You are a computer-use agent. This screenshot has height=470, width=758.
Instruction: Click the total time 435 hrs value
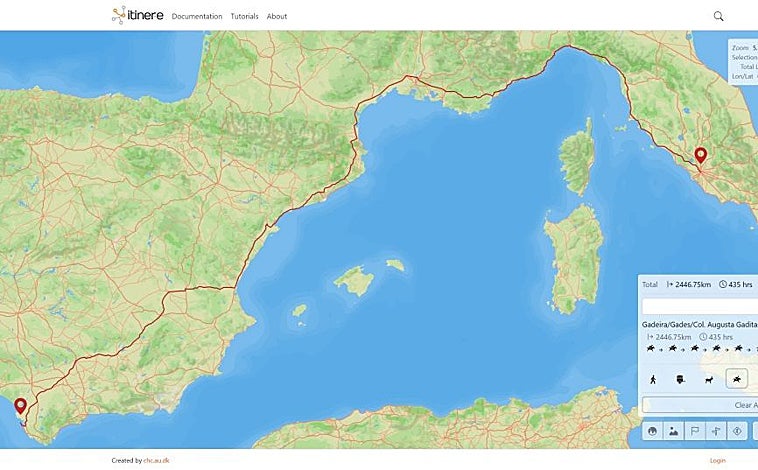coord(740,284)
